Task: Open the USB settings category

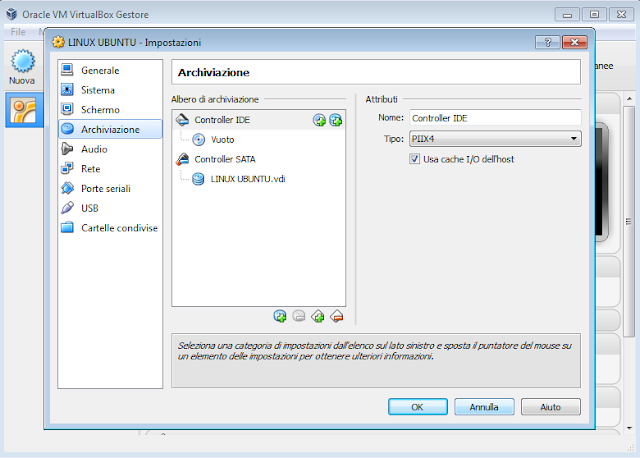Action: click(110, 208)
